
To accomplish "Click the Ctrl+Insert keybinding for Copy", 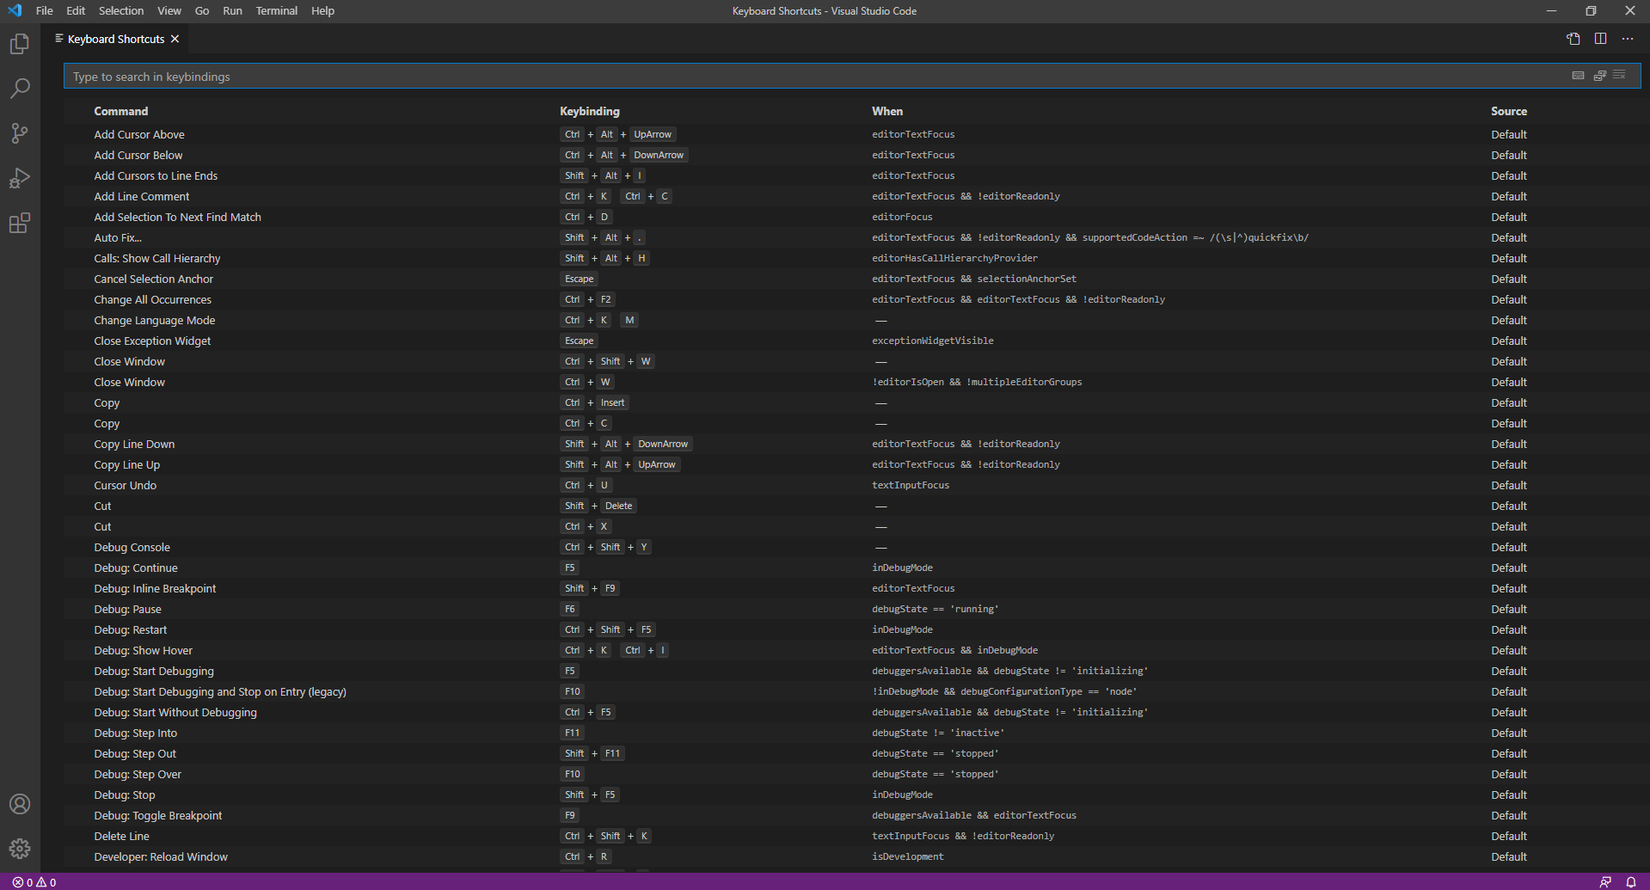I will coord(594,403).
